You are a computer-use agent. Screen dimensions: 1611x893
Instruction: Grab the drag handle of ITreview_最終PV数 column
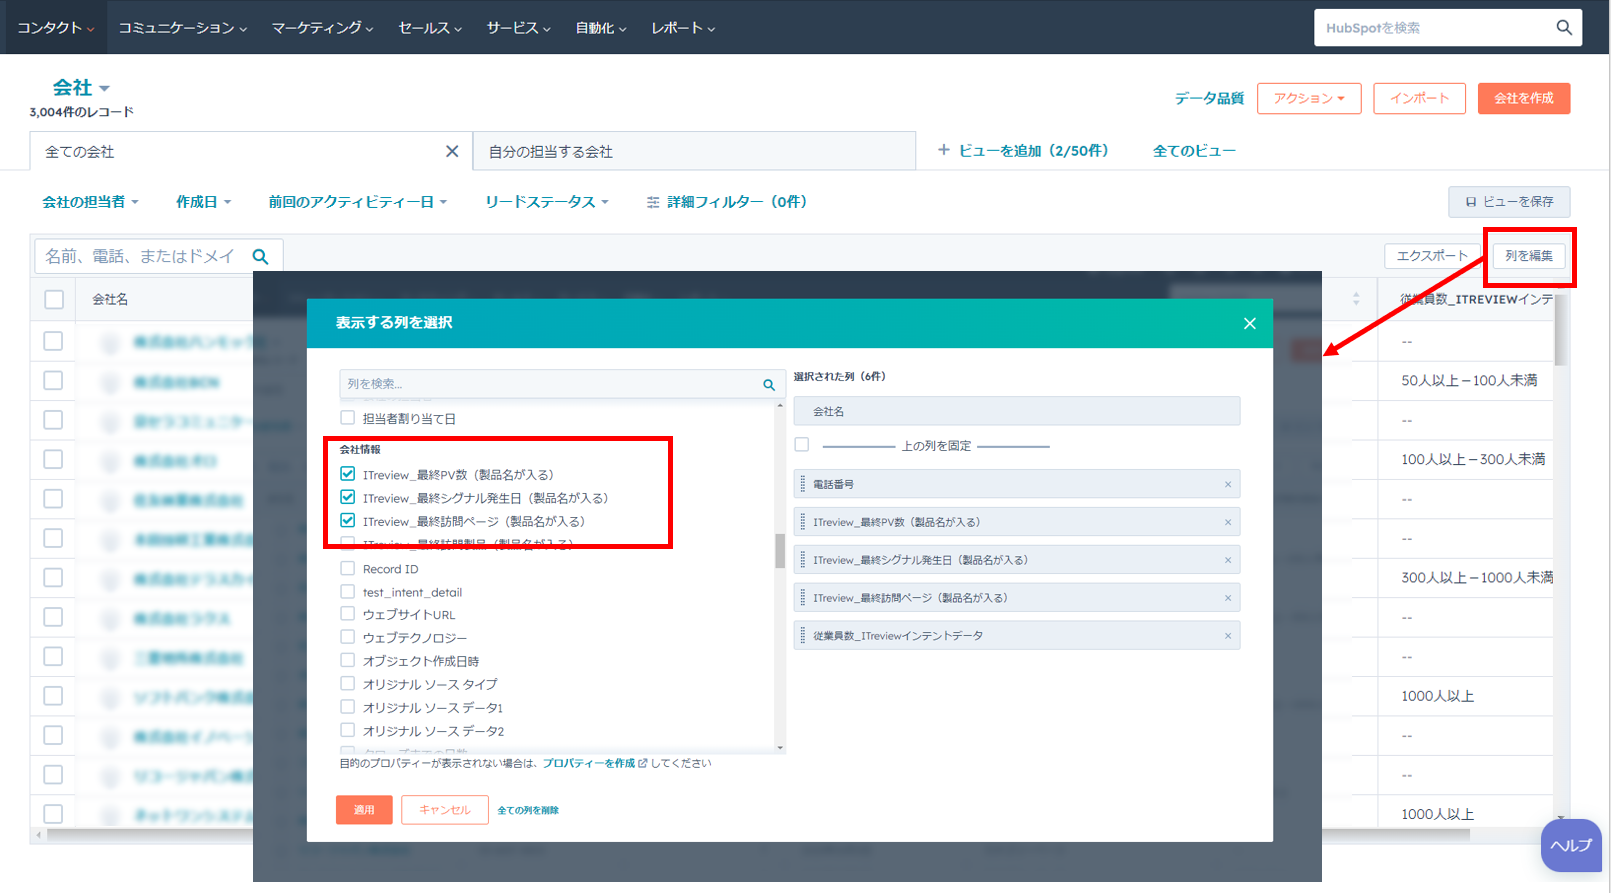point(802,522)
